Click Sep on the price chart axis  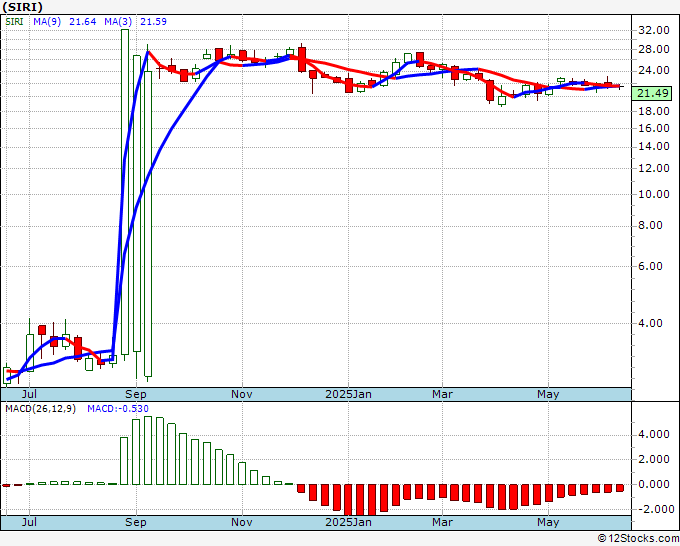[136, 394]
